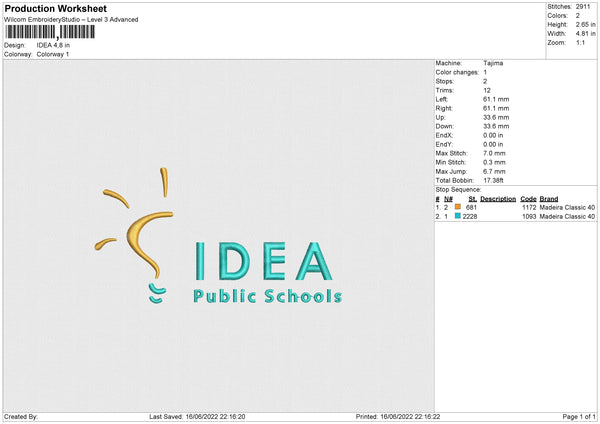Click 'Page 1 of 1' footer text

pos(579,417)
